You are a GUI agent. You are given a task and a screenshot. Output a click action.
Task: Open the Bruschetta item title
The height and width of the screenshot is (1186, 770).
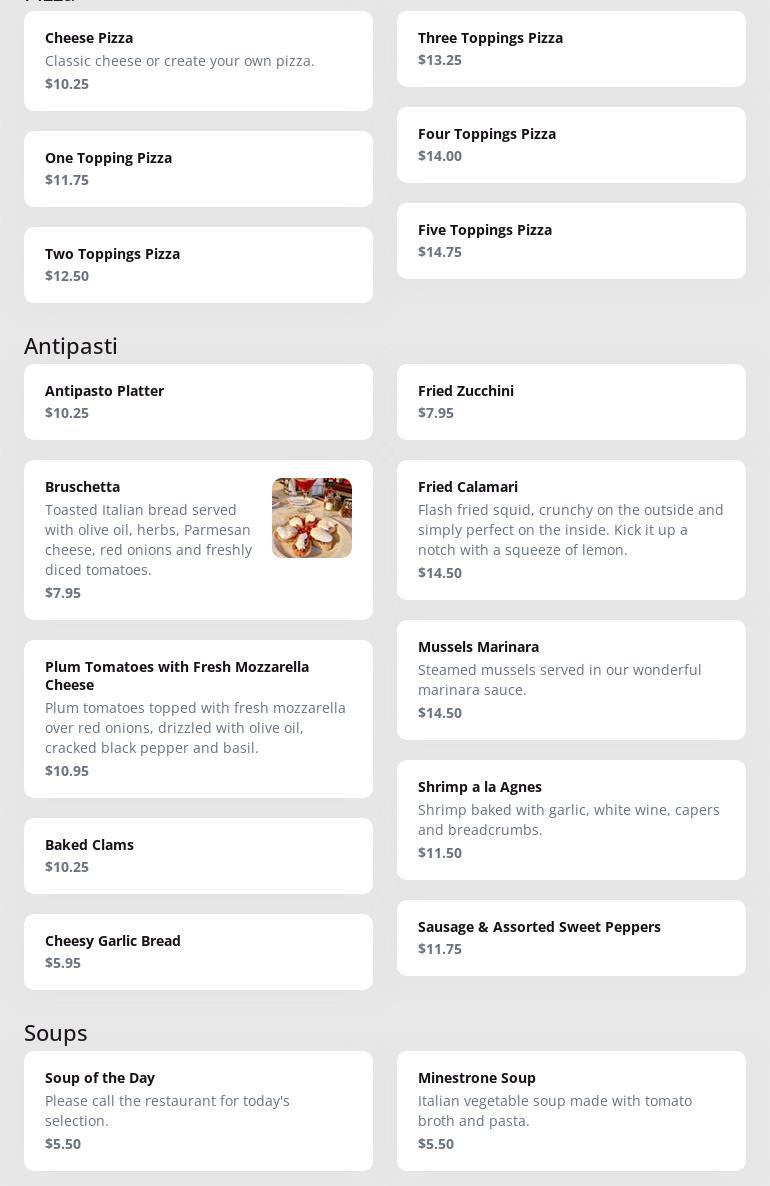coord(83,487)
